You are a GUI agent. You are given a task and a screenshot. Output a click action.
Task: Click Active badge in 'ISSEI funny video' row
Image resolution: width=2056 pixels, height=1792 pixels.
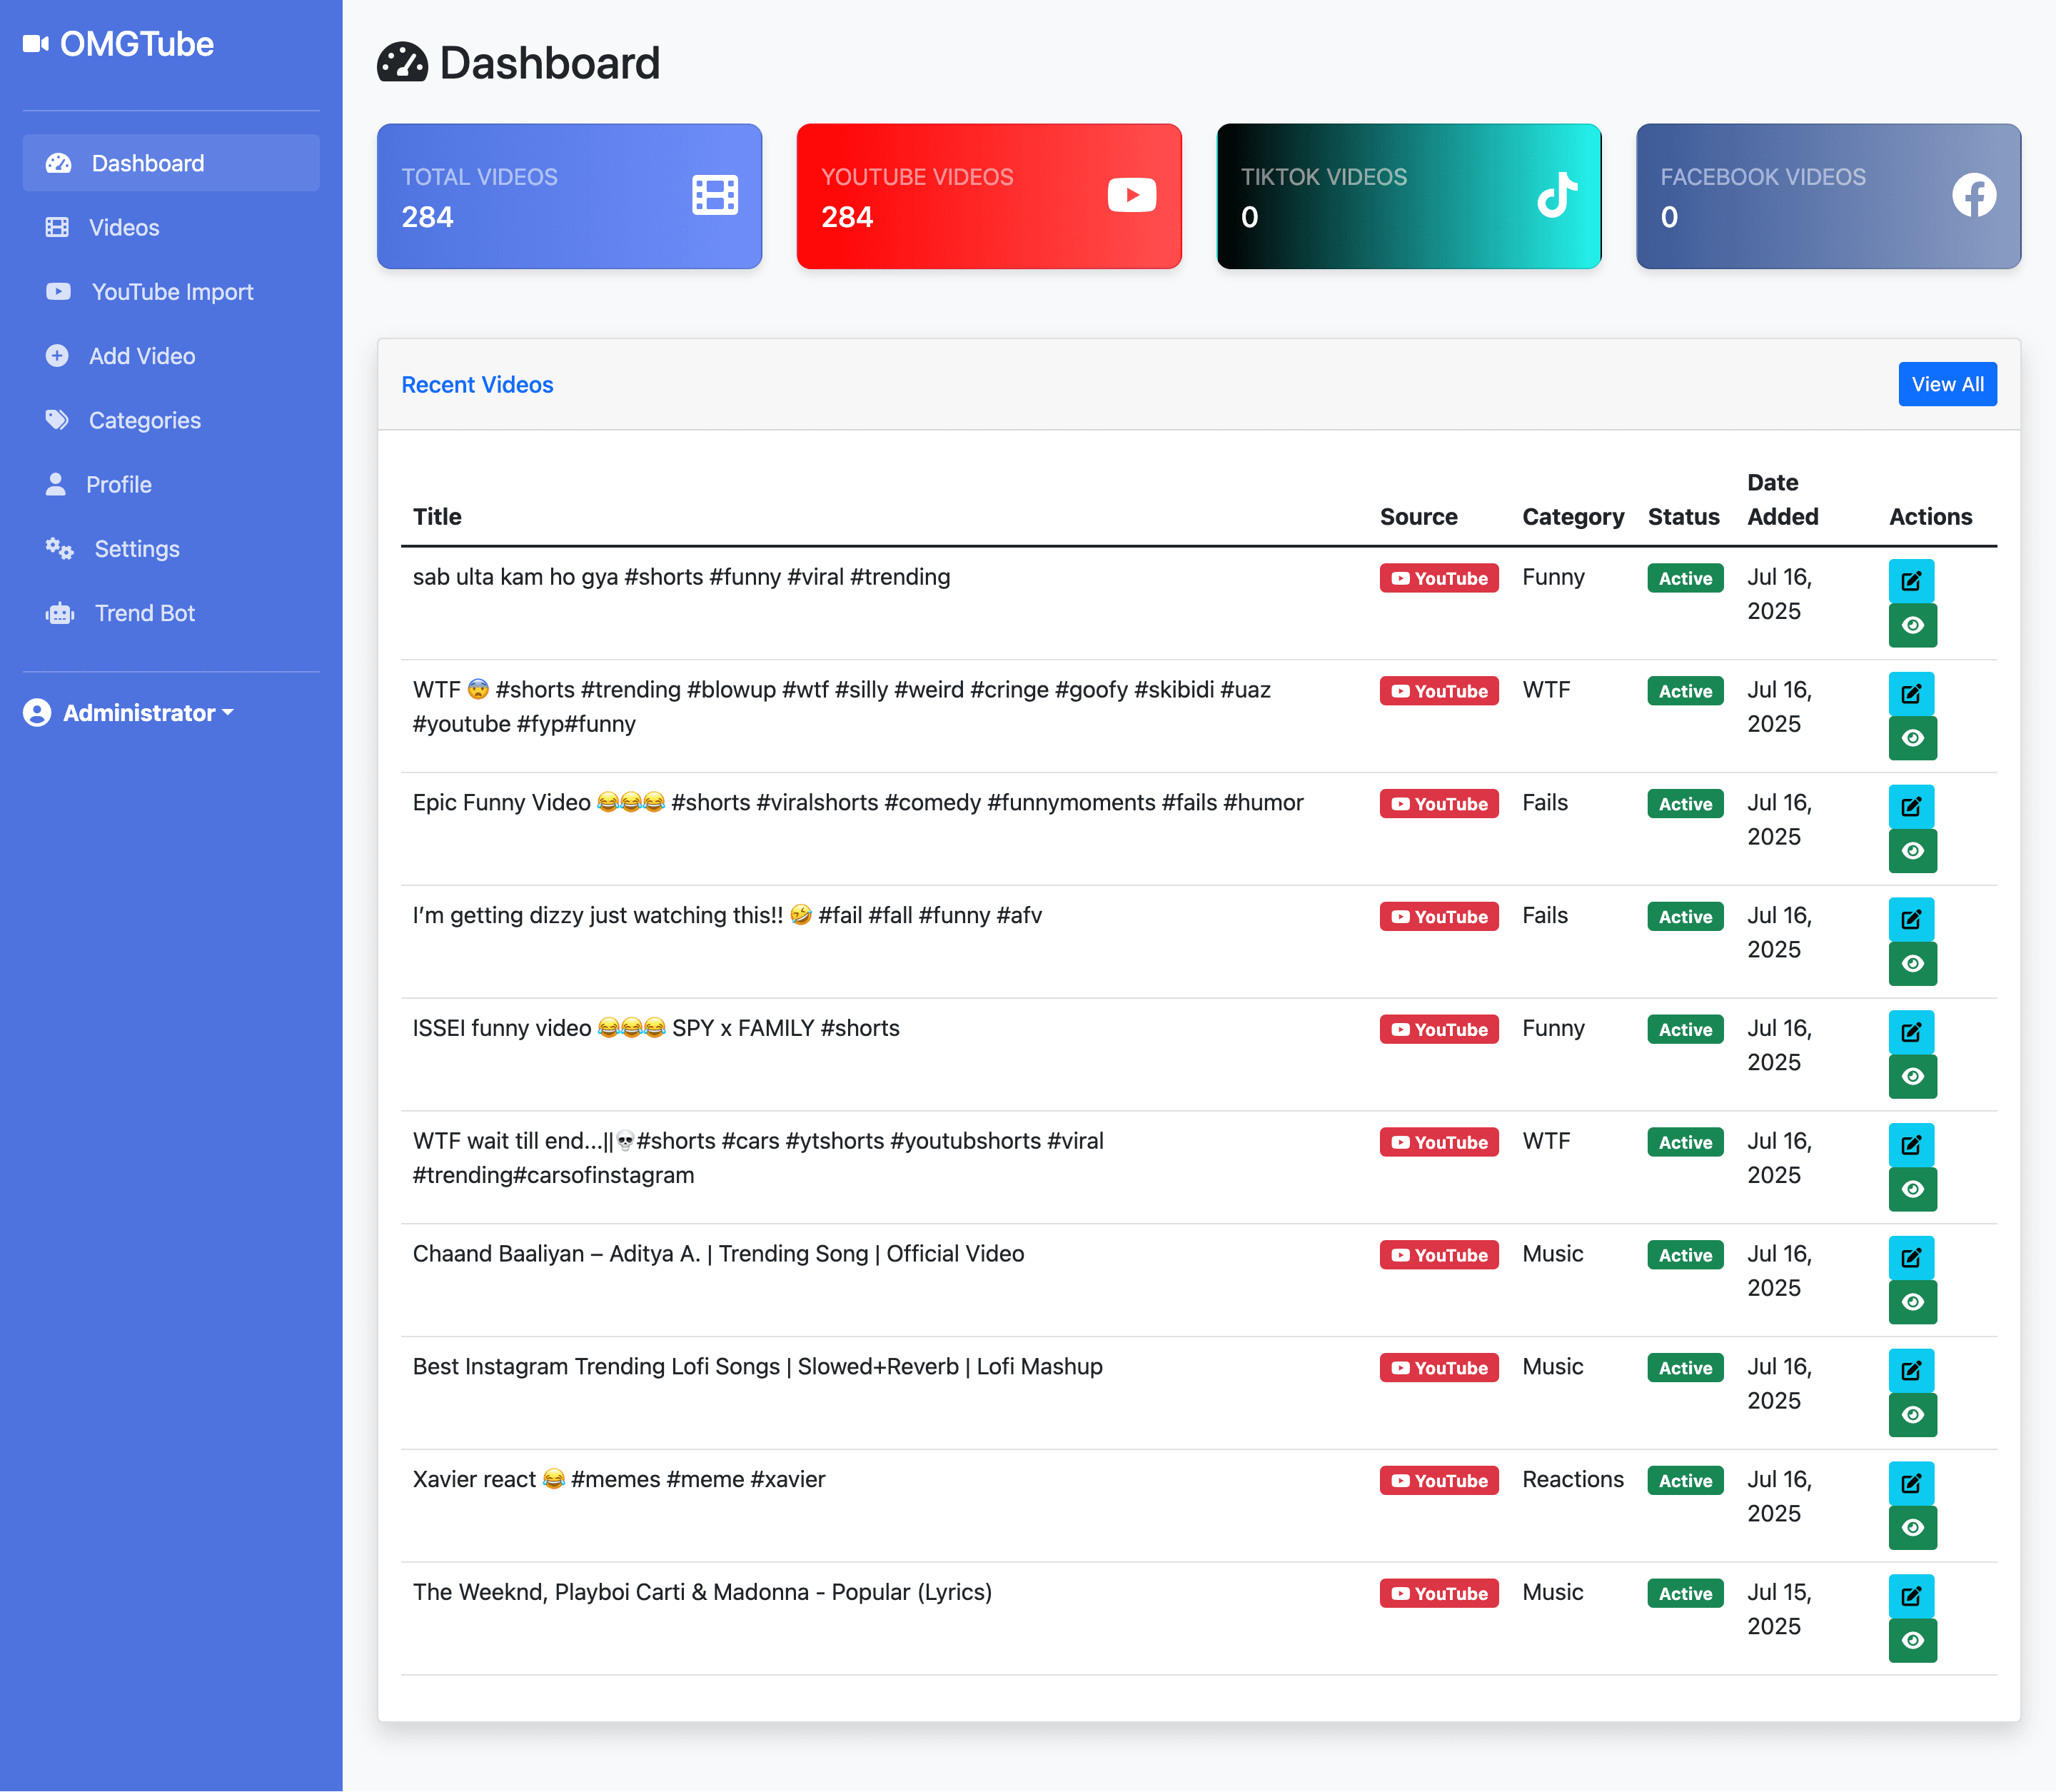tap(1685, 1030)
